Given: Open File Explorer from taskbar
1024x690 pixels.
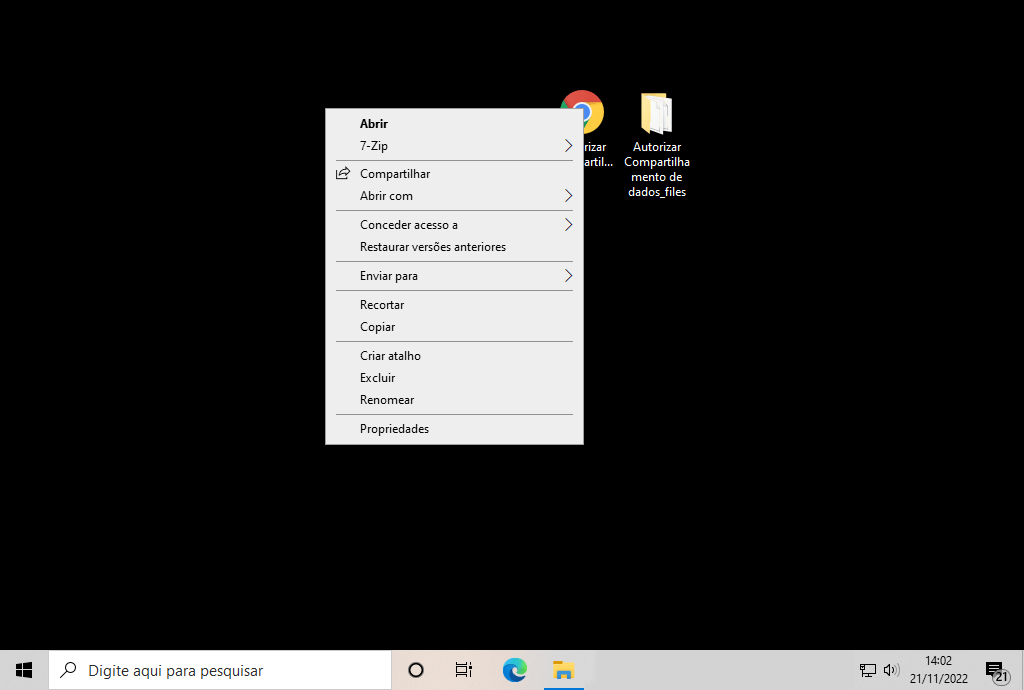Looking at the screenshot, I should point(564,670).
